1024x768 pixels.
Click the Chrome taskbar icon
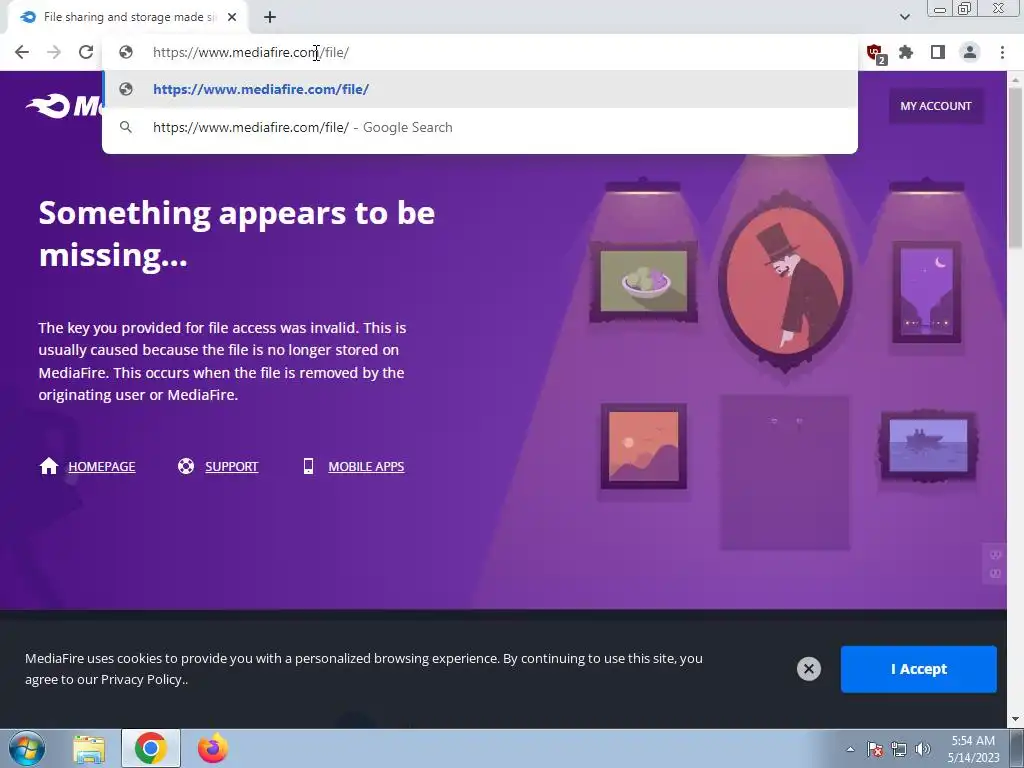[151, 748]
